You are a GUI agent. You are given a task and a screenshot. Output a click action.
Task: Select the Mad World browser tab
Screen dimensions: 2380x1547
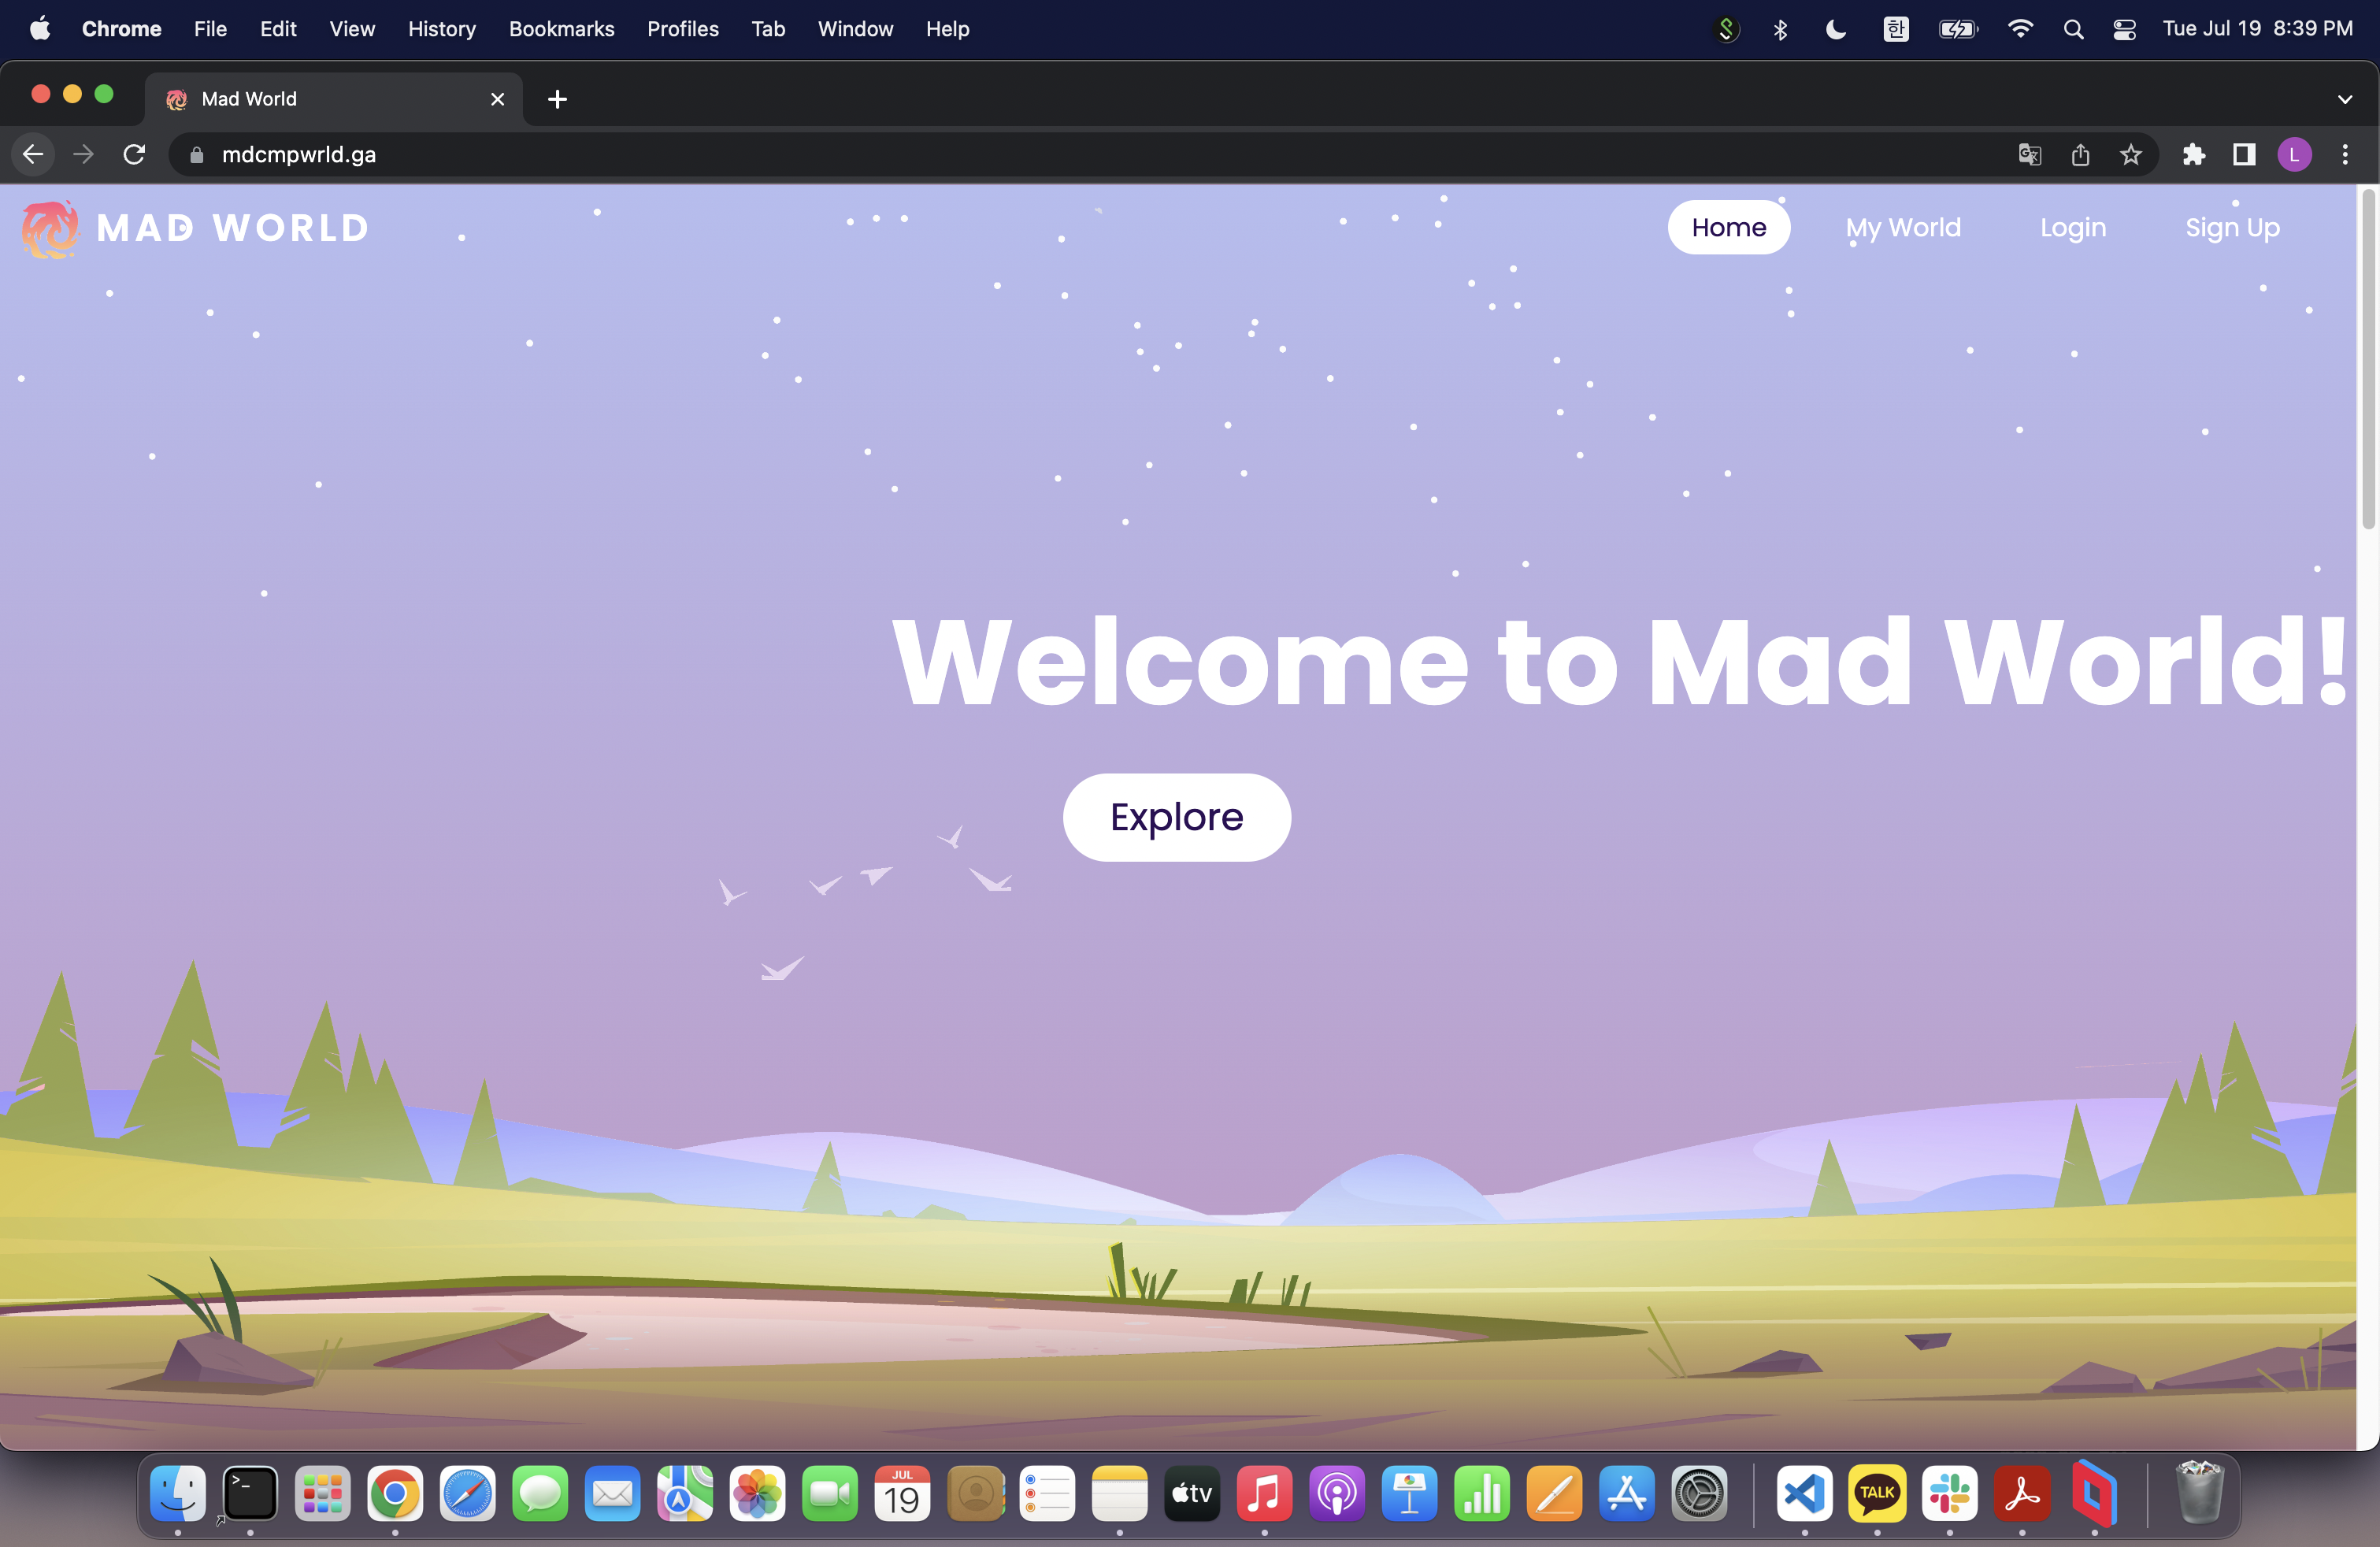click(x=334, y=99)
